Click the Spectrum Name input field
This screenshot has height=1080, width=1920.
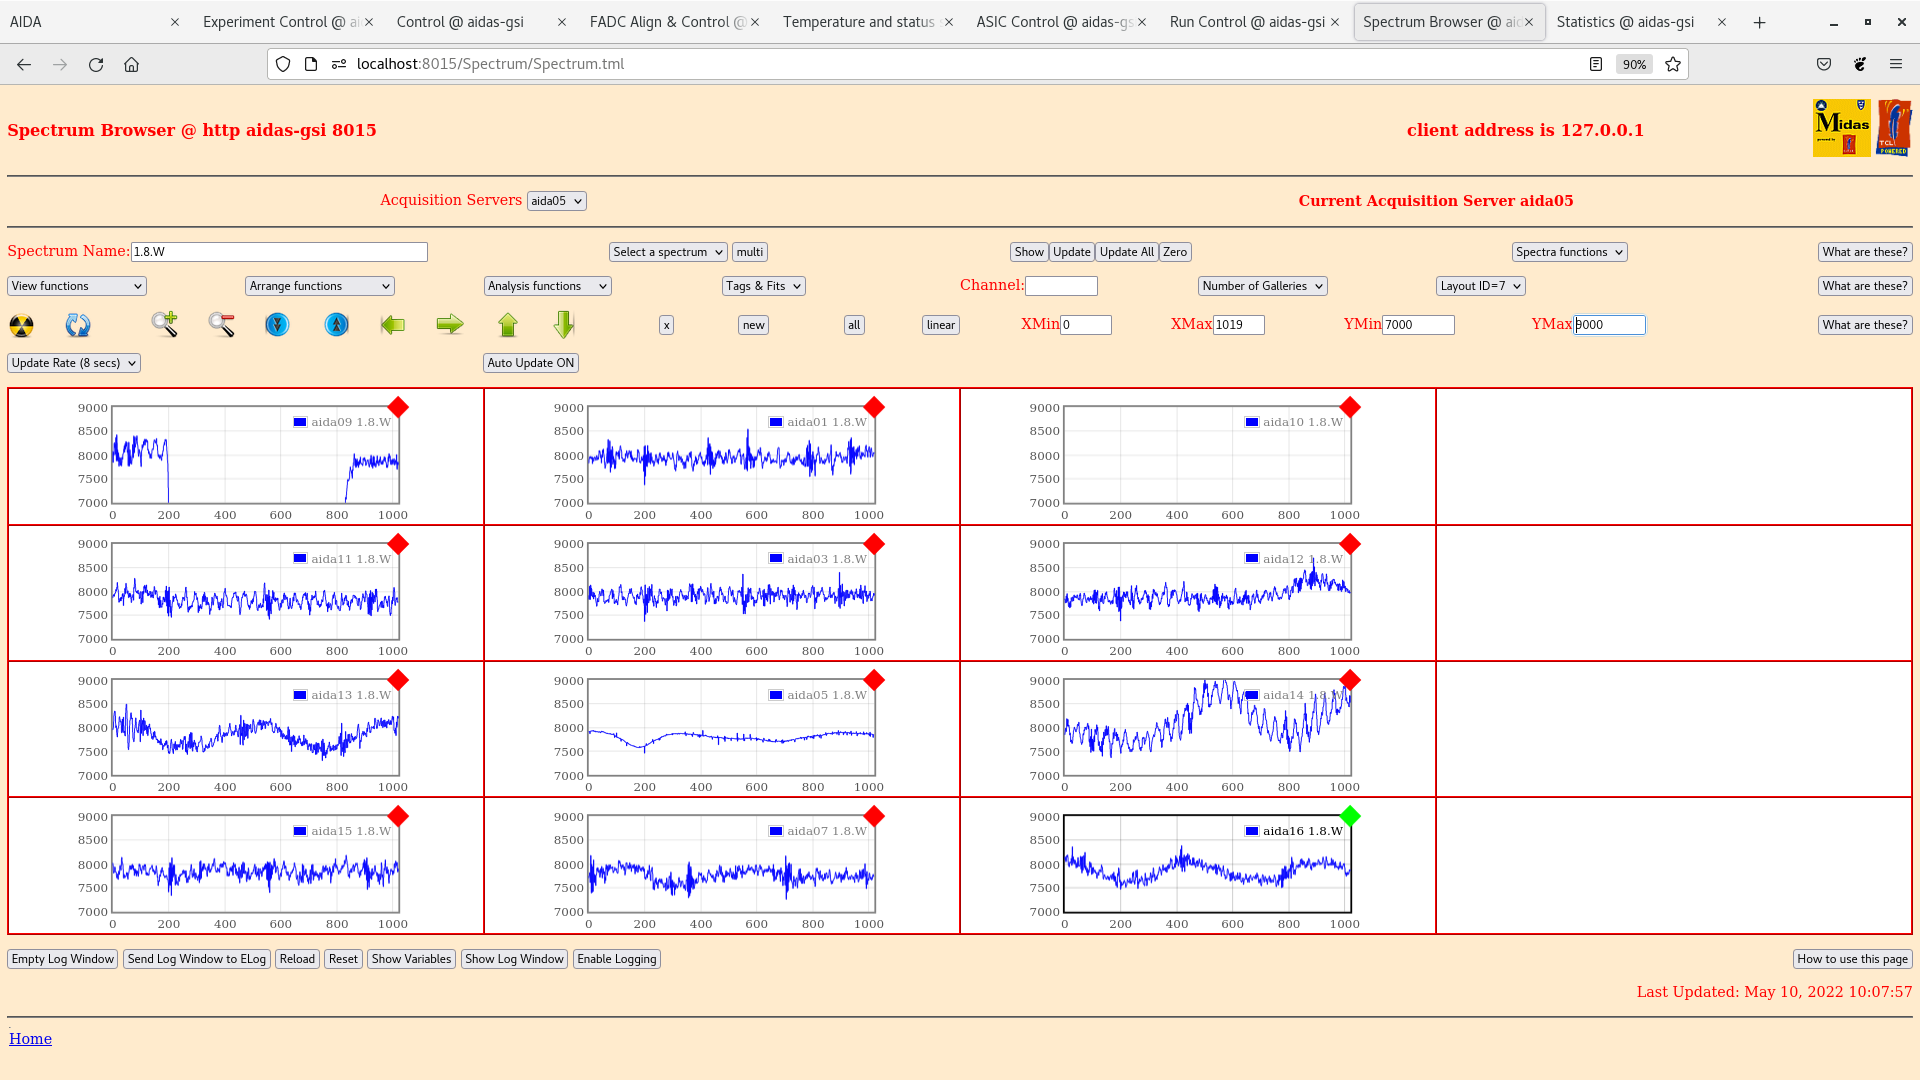(x=279, y=252)
